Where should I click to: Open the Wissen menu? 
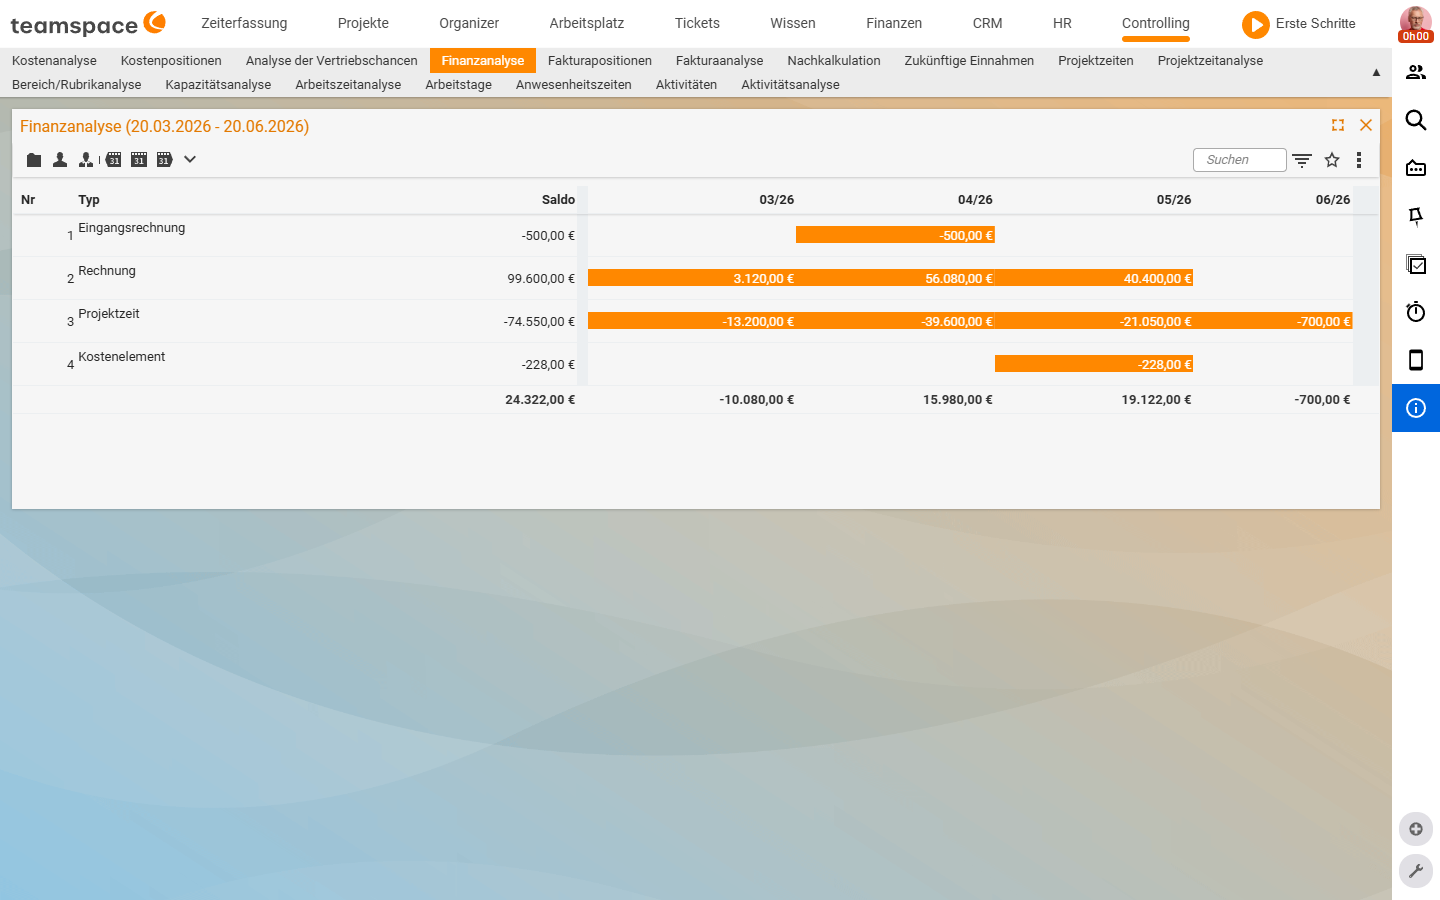[x=793, y=23]
